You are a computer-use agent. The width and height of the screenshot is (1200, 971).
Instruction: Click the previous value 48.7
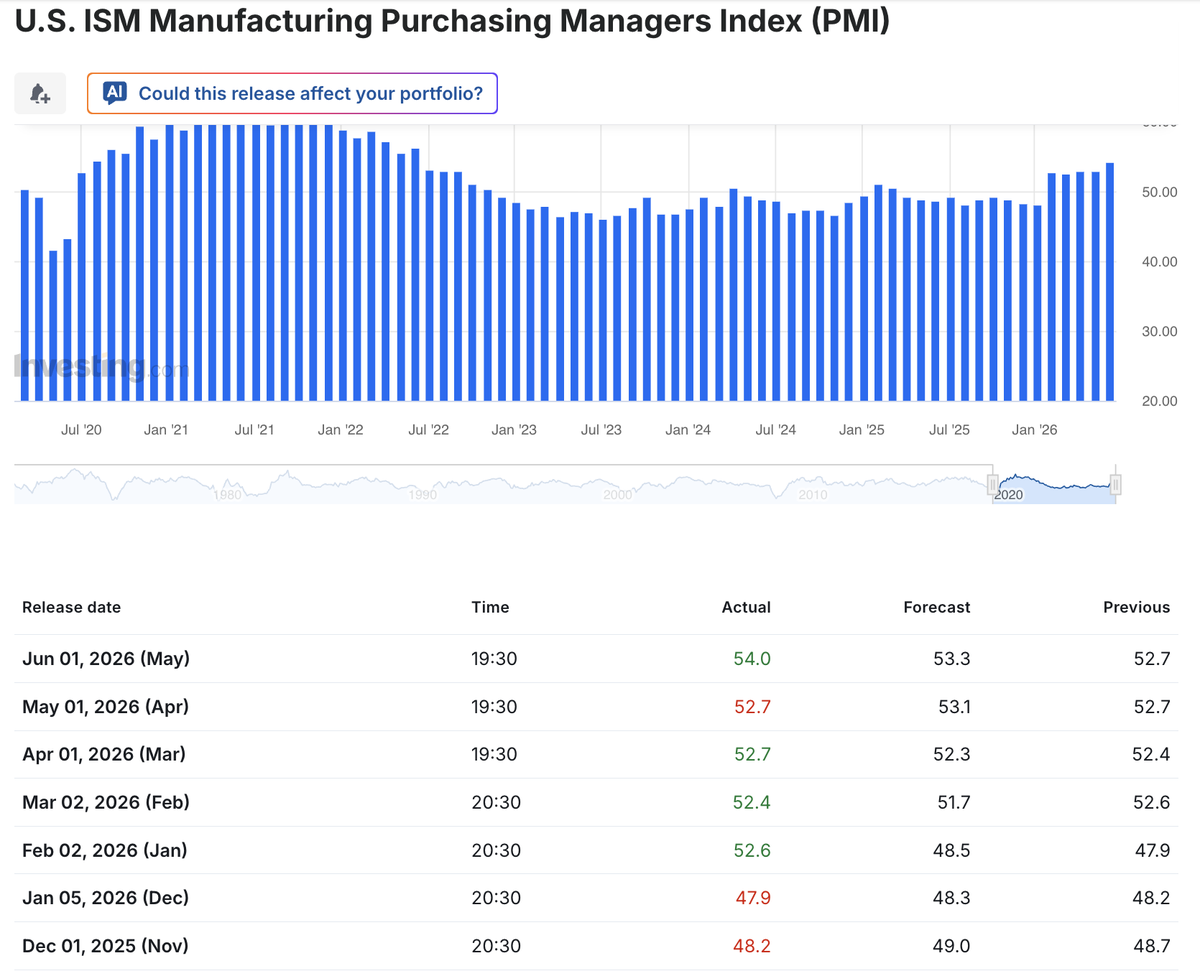(1151, 946)
